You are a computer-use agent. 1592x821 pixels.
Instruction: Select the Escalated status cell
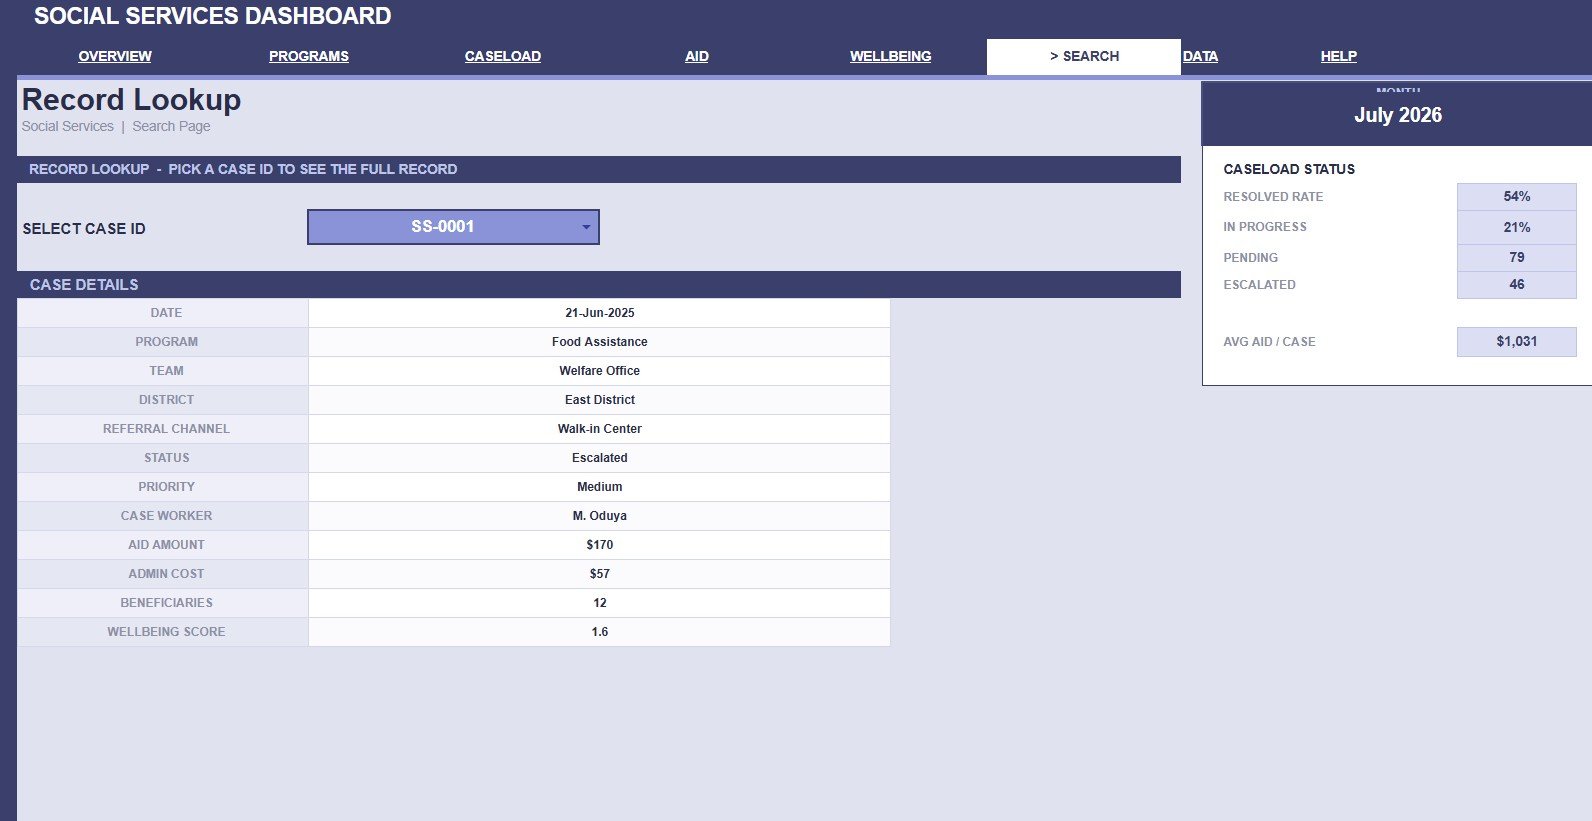coord(600,458)
